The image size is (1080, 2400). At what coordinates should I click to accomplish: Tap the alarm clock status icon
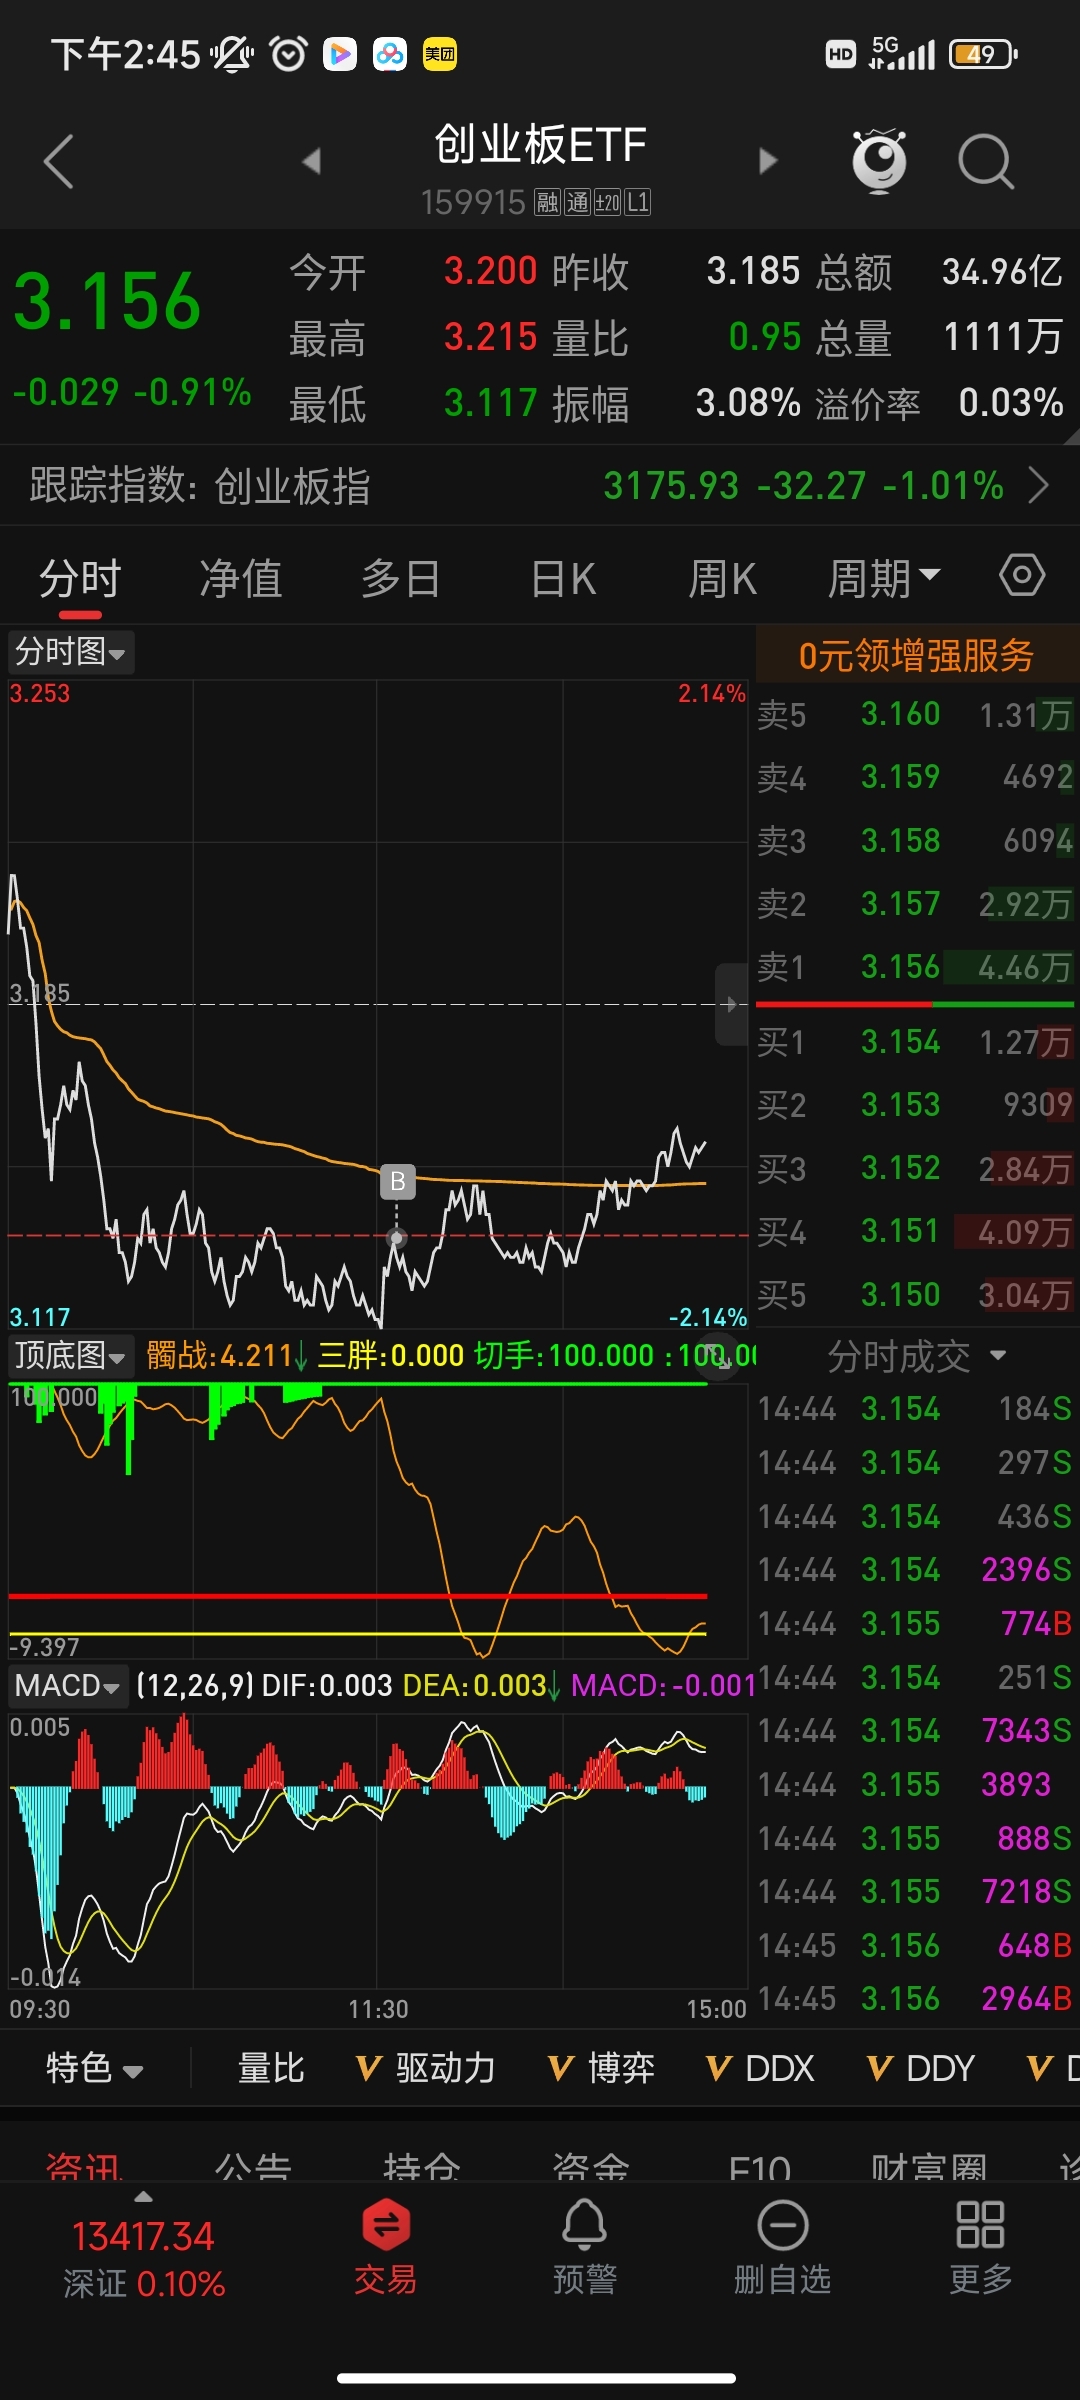[x=289, y=54]
